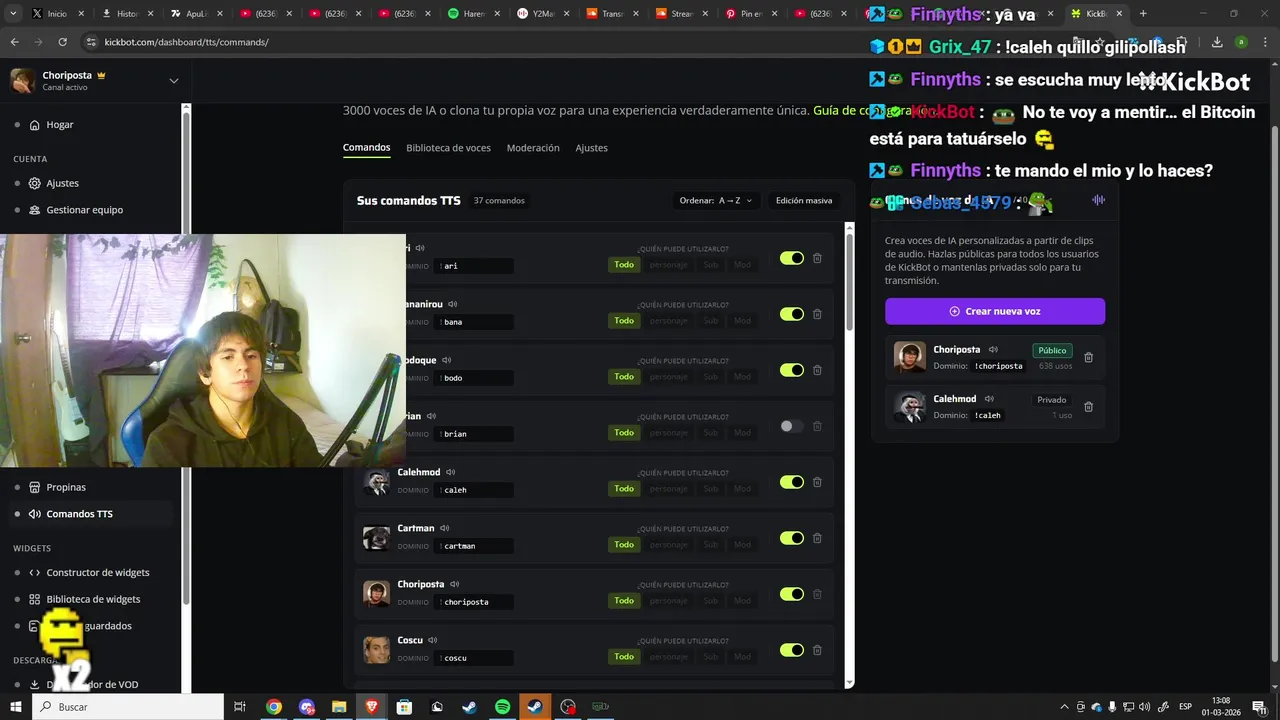Delete the bodoque command via trash icon
Screen dimensions: 1280x720
pyautogui.click(x=817, y=370)
